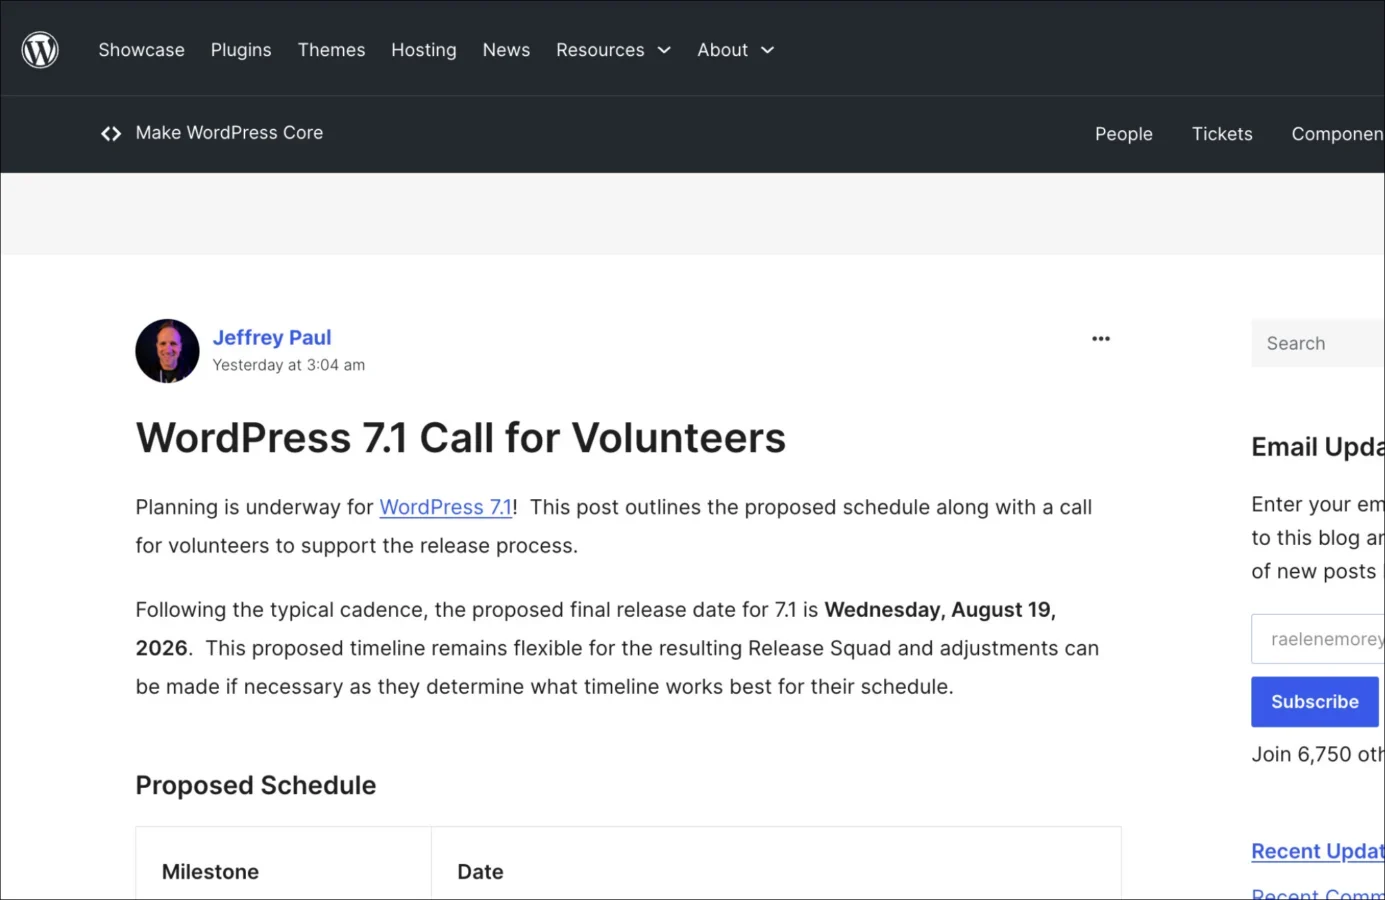Click the WordPress logo icon
The width and height of the screenshot is (1385, 900).
(40, 50)
